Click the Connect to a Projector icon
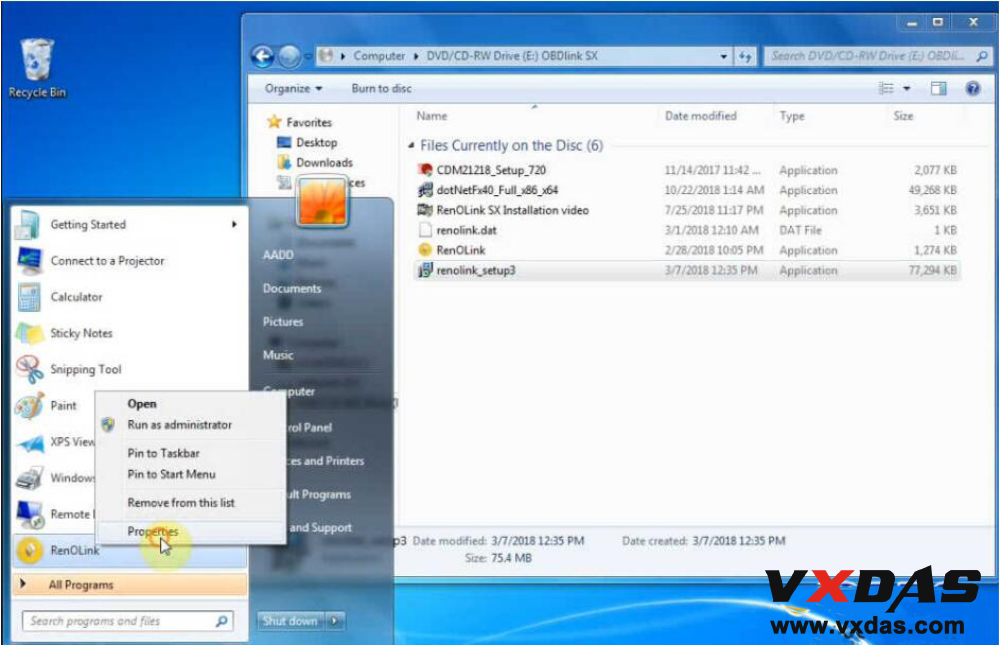The height and width of the screenshot is (645, 1000). click(x=29, y=261)
